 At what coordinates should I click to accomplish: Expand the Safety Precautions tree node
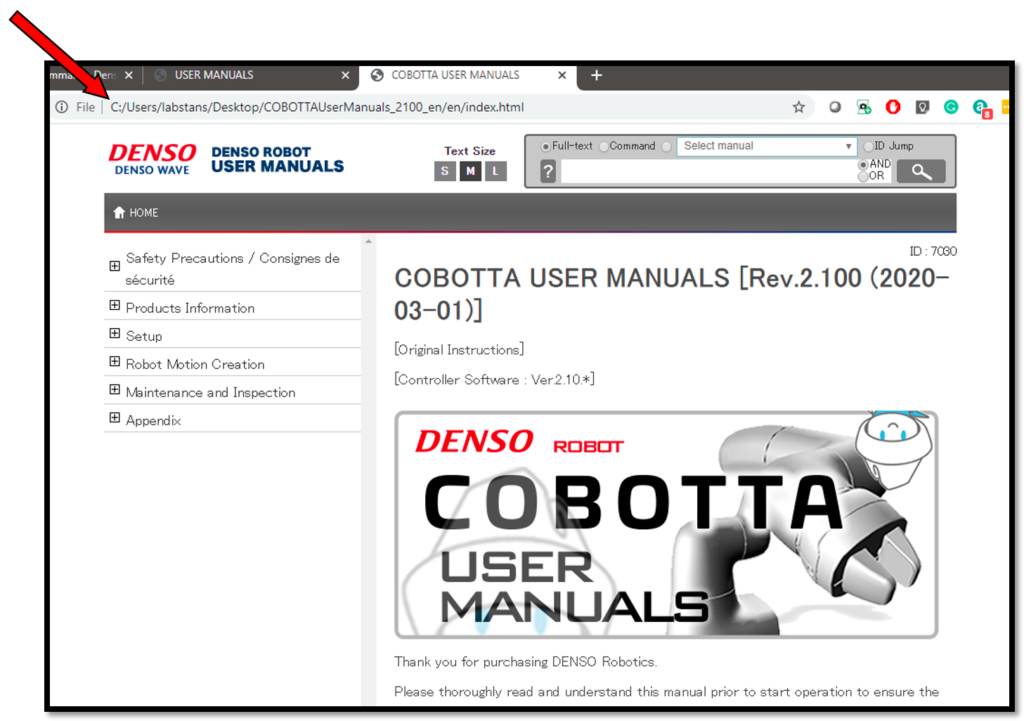pos(115,266)
